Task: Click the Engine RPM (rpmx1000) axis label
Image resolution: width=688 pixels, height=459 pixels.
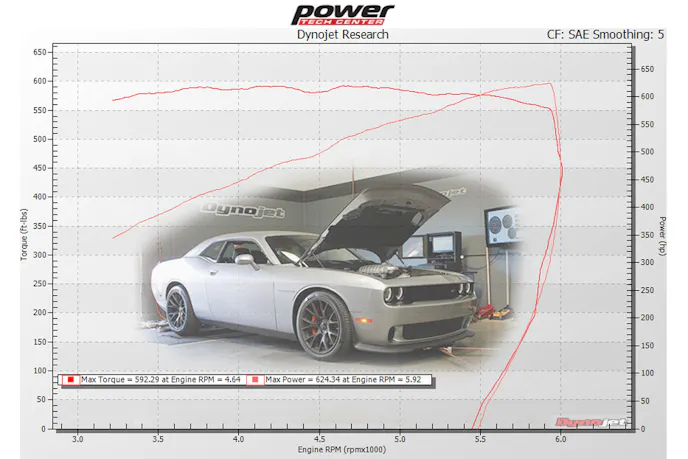Action: (x=340, y=450)
